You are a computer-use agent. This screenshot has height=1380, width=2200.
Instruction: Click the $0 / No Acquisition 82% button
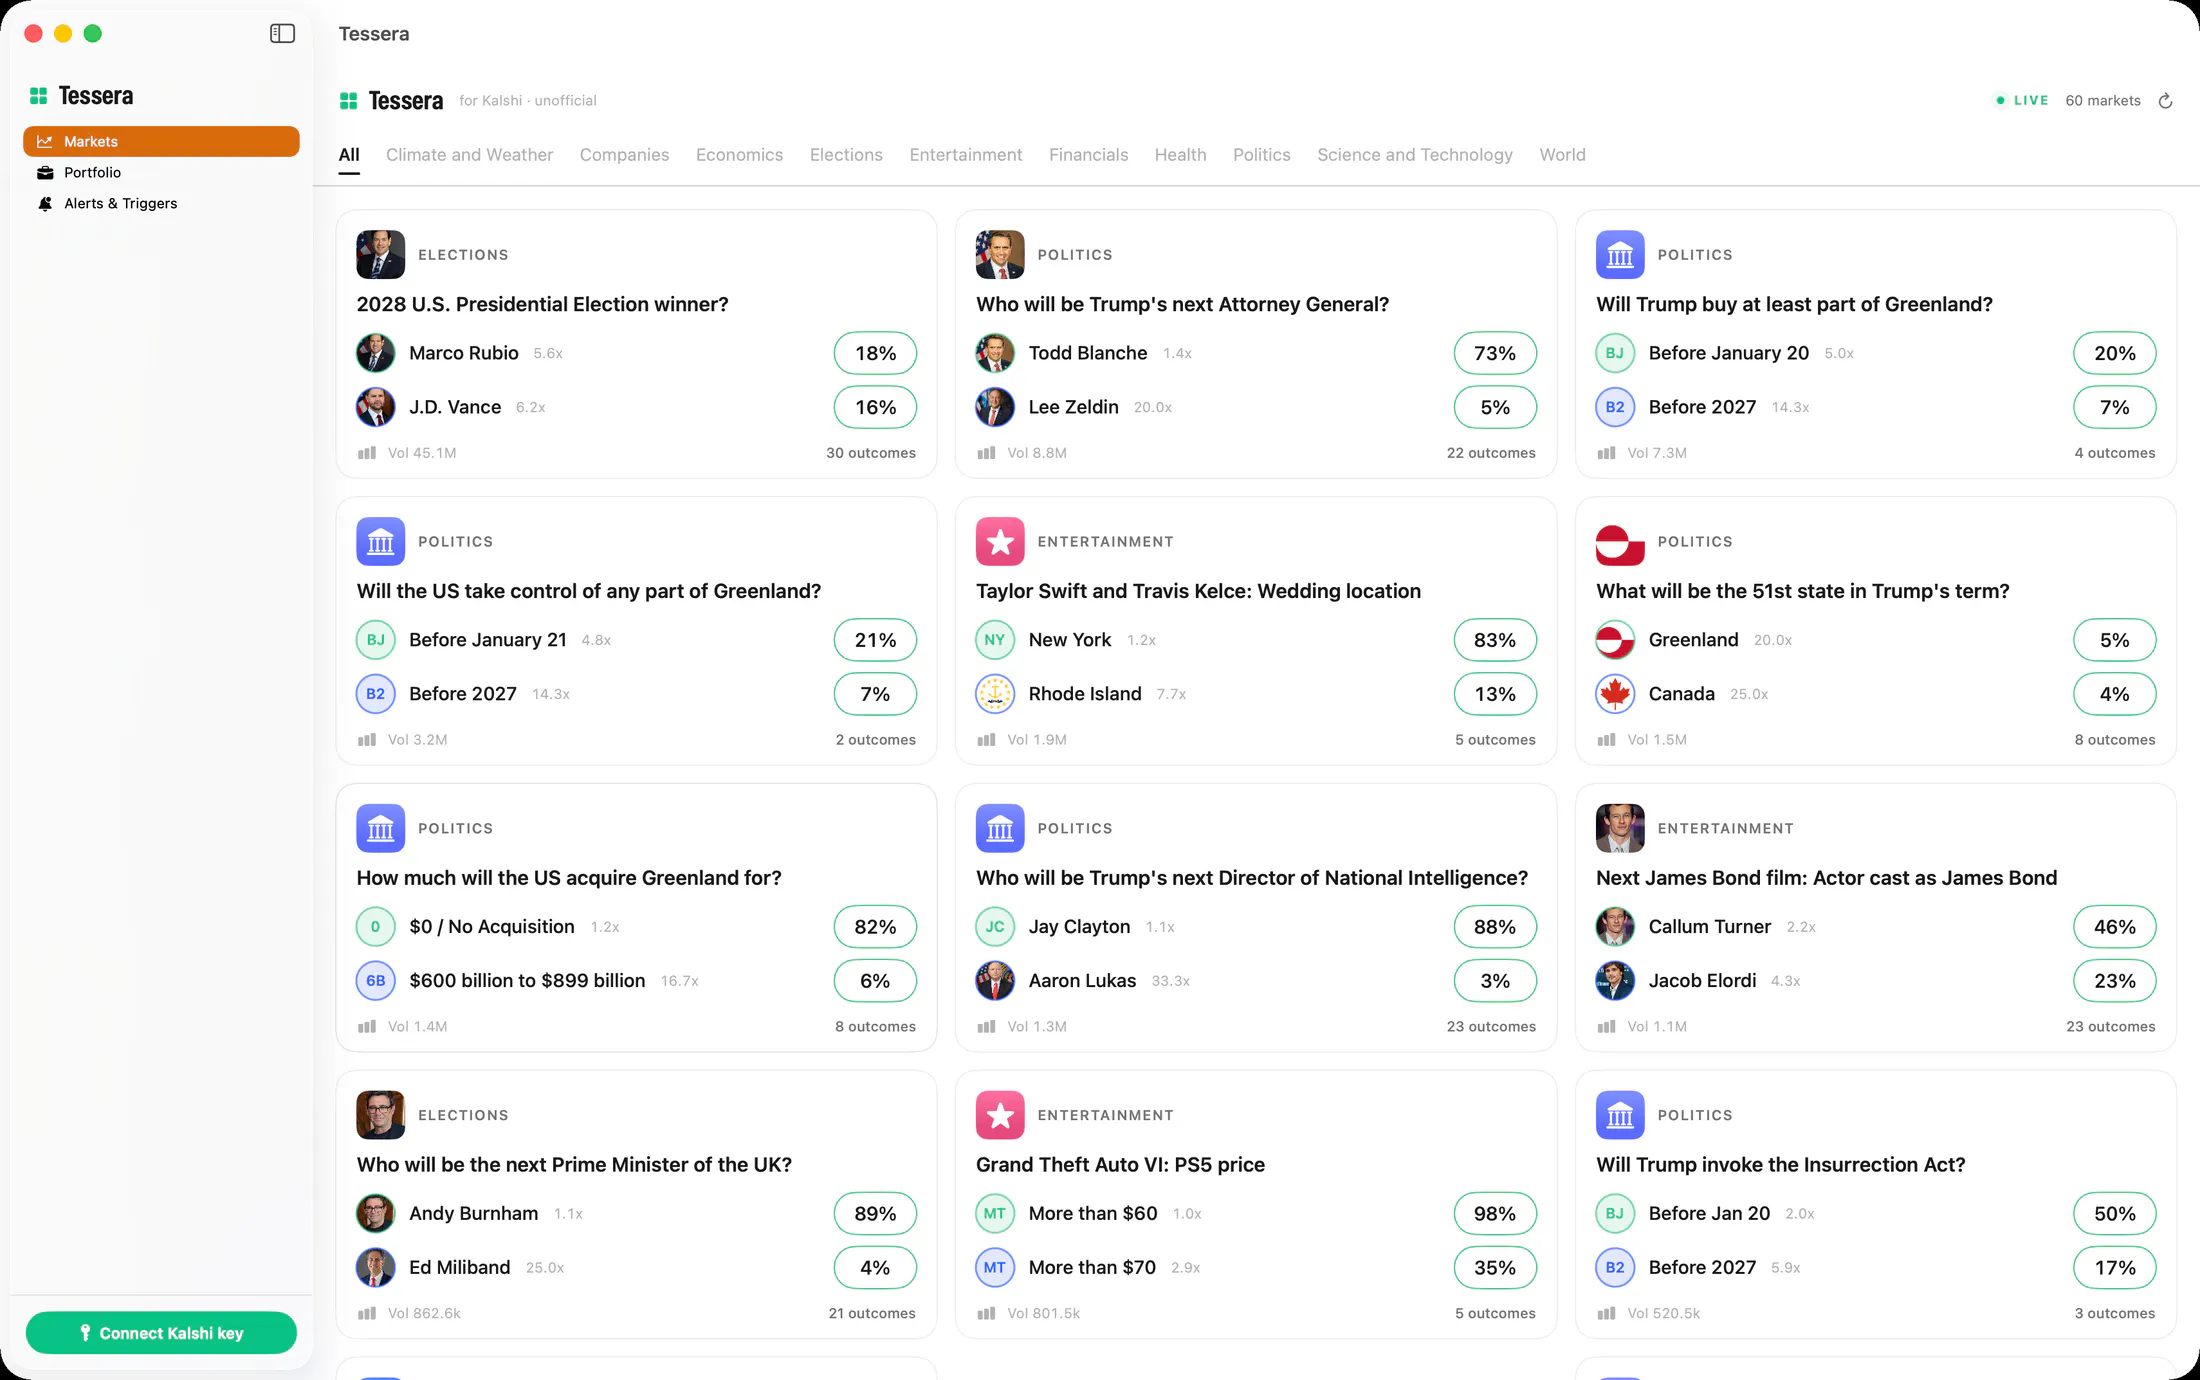(875, 927)
